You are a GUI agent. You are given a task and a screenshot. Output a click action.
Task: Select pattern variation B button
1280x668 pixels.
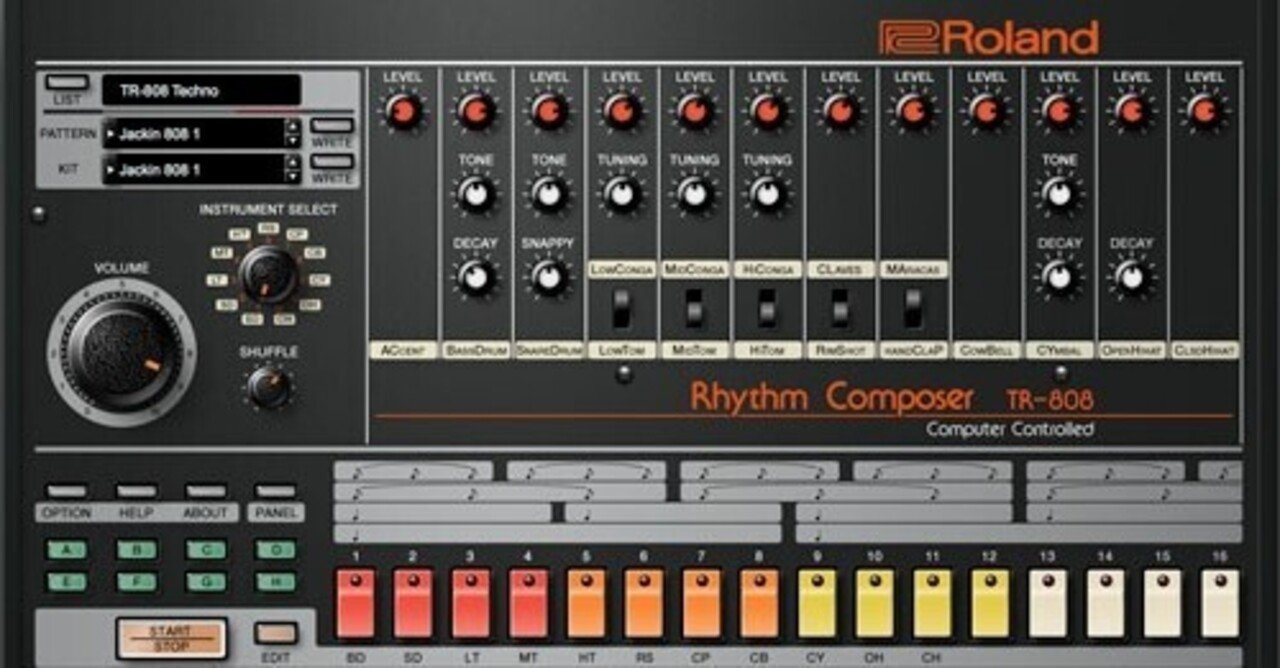[x=137, y=550]
